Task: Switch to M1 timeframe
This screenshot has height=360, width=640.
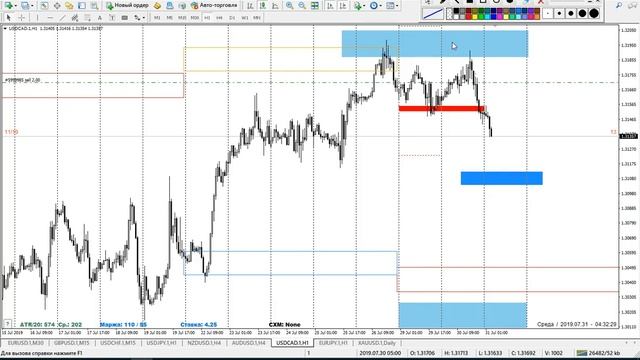Action: (x=157, y=18)
